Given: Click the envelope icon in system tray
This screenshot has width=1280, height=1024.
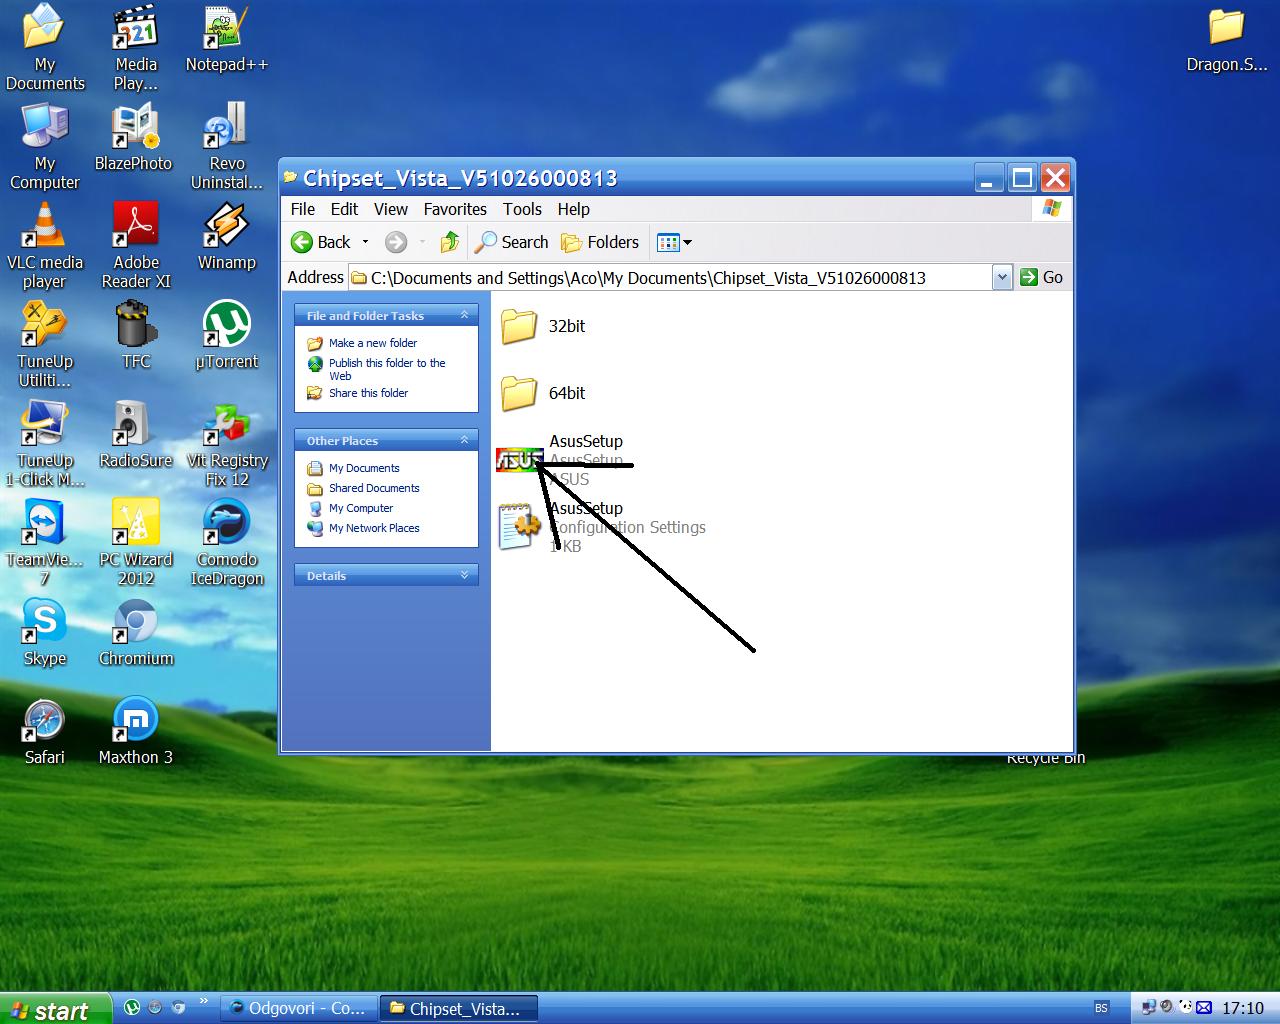Looking at the screenshot, I should point(1204,1008).
